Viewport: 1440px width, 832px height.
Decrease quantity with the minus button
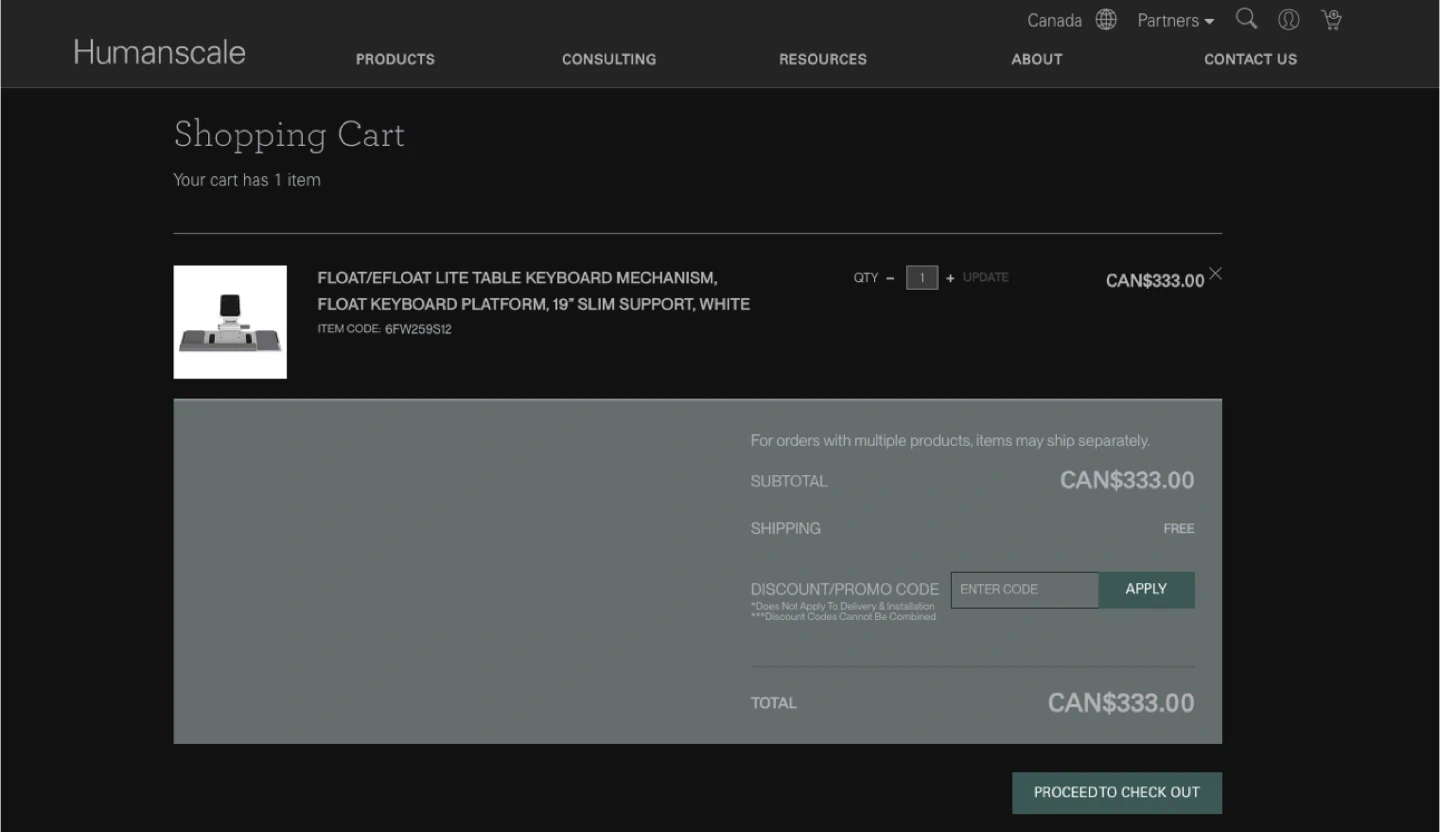click(x=890, y=278)
